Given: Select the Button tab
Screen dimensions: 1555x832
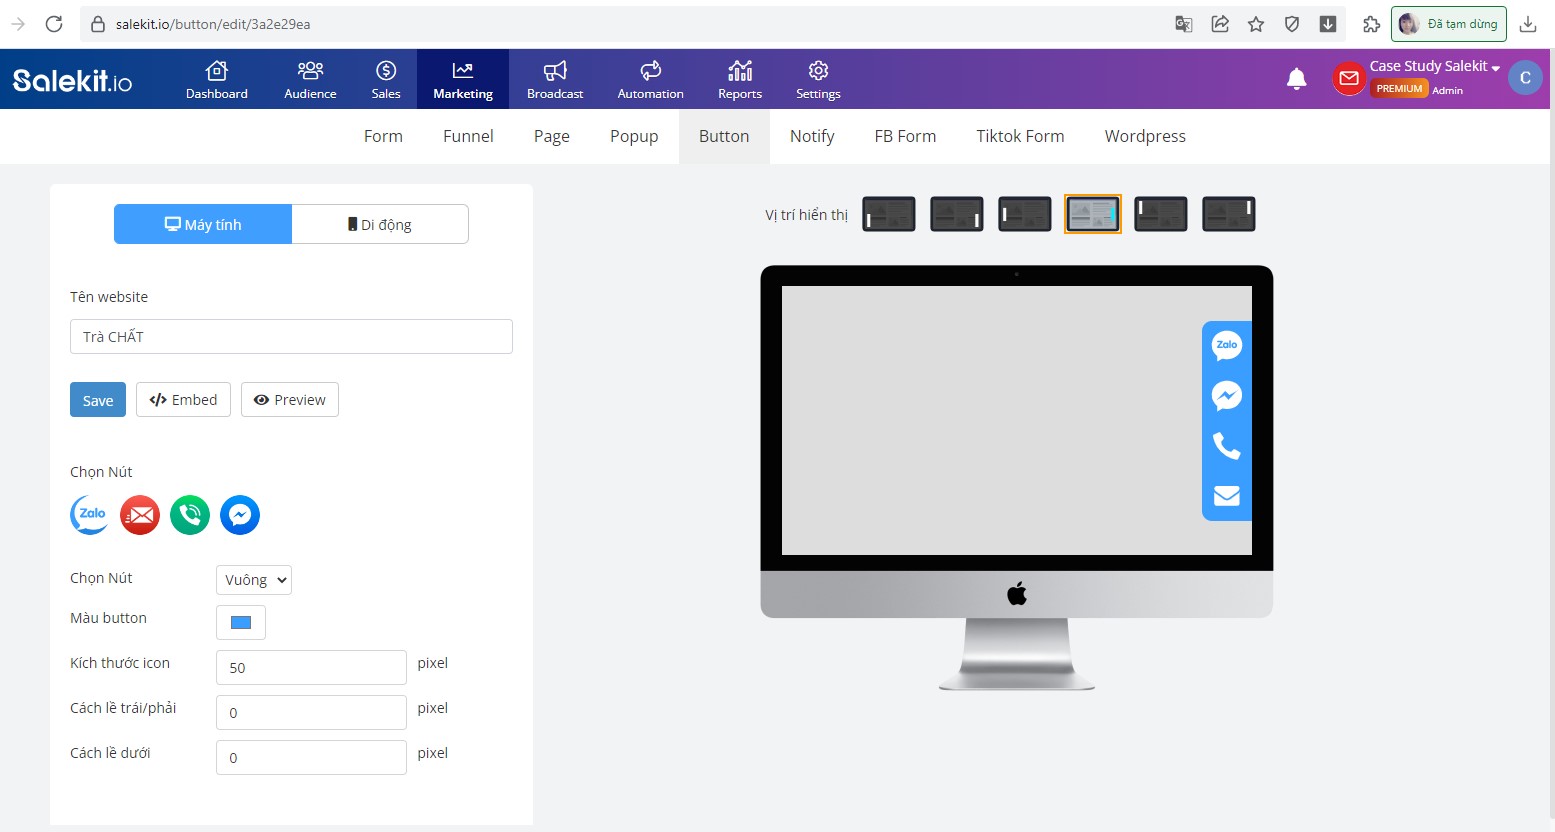Looking at the screenshot, I should (x=724, y=136).
